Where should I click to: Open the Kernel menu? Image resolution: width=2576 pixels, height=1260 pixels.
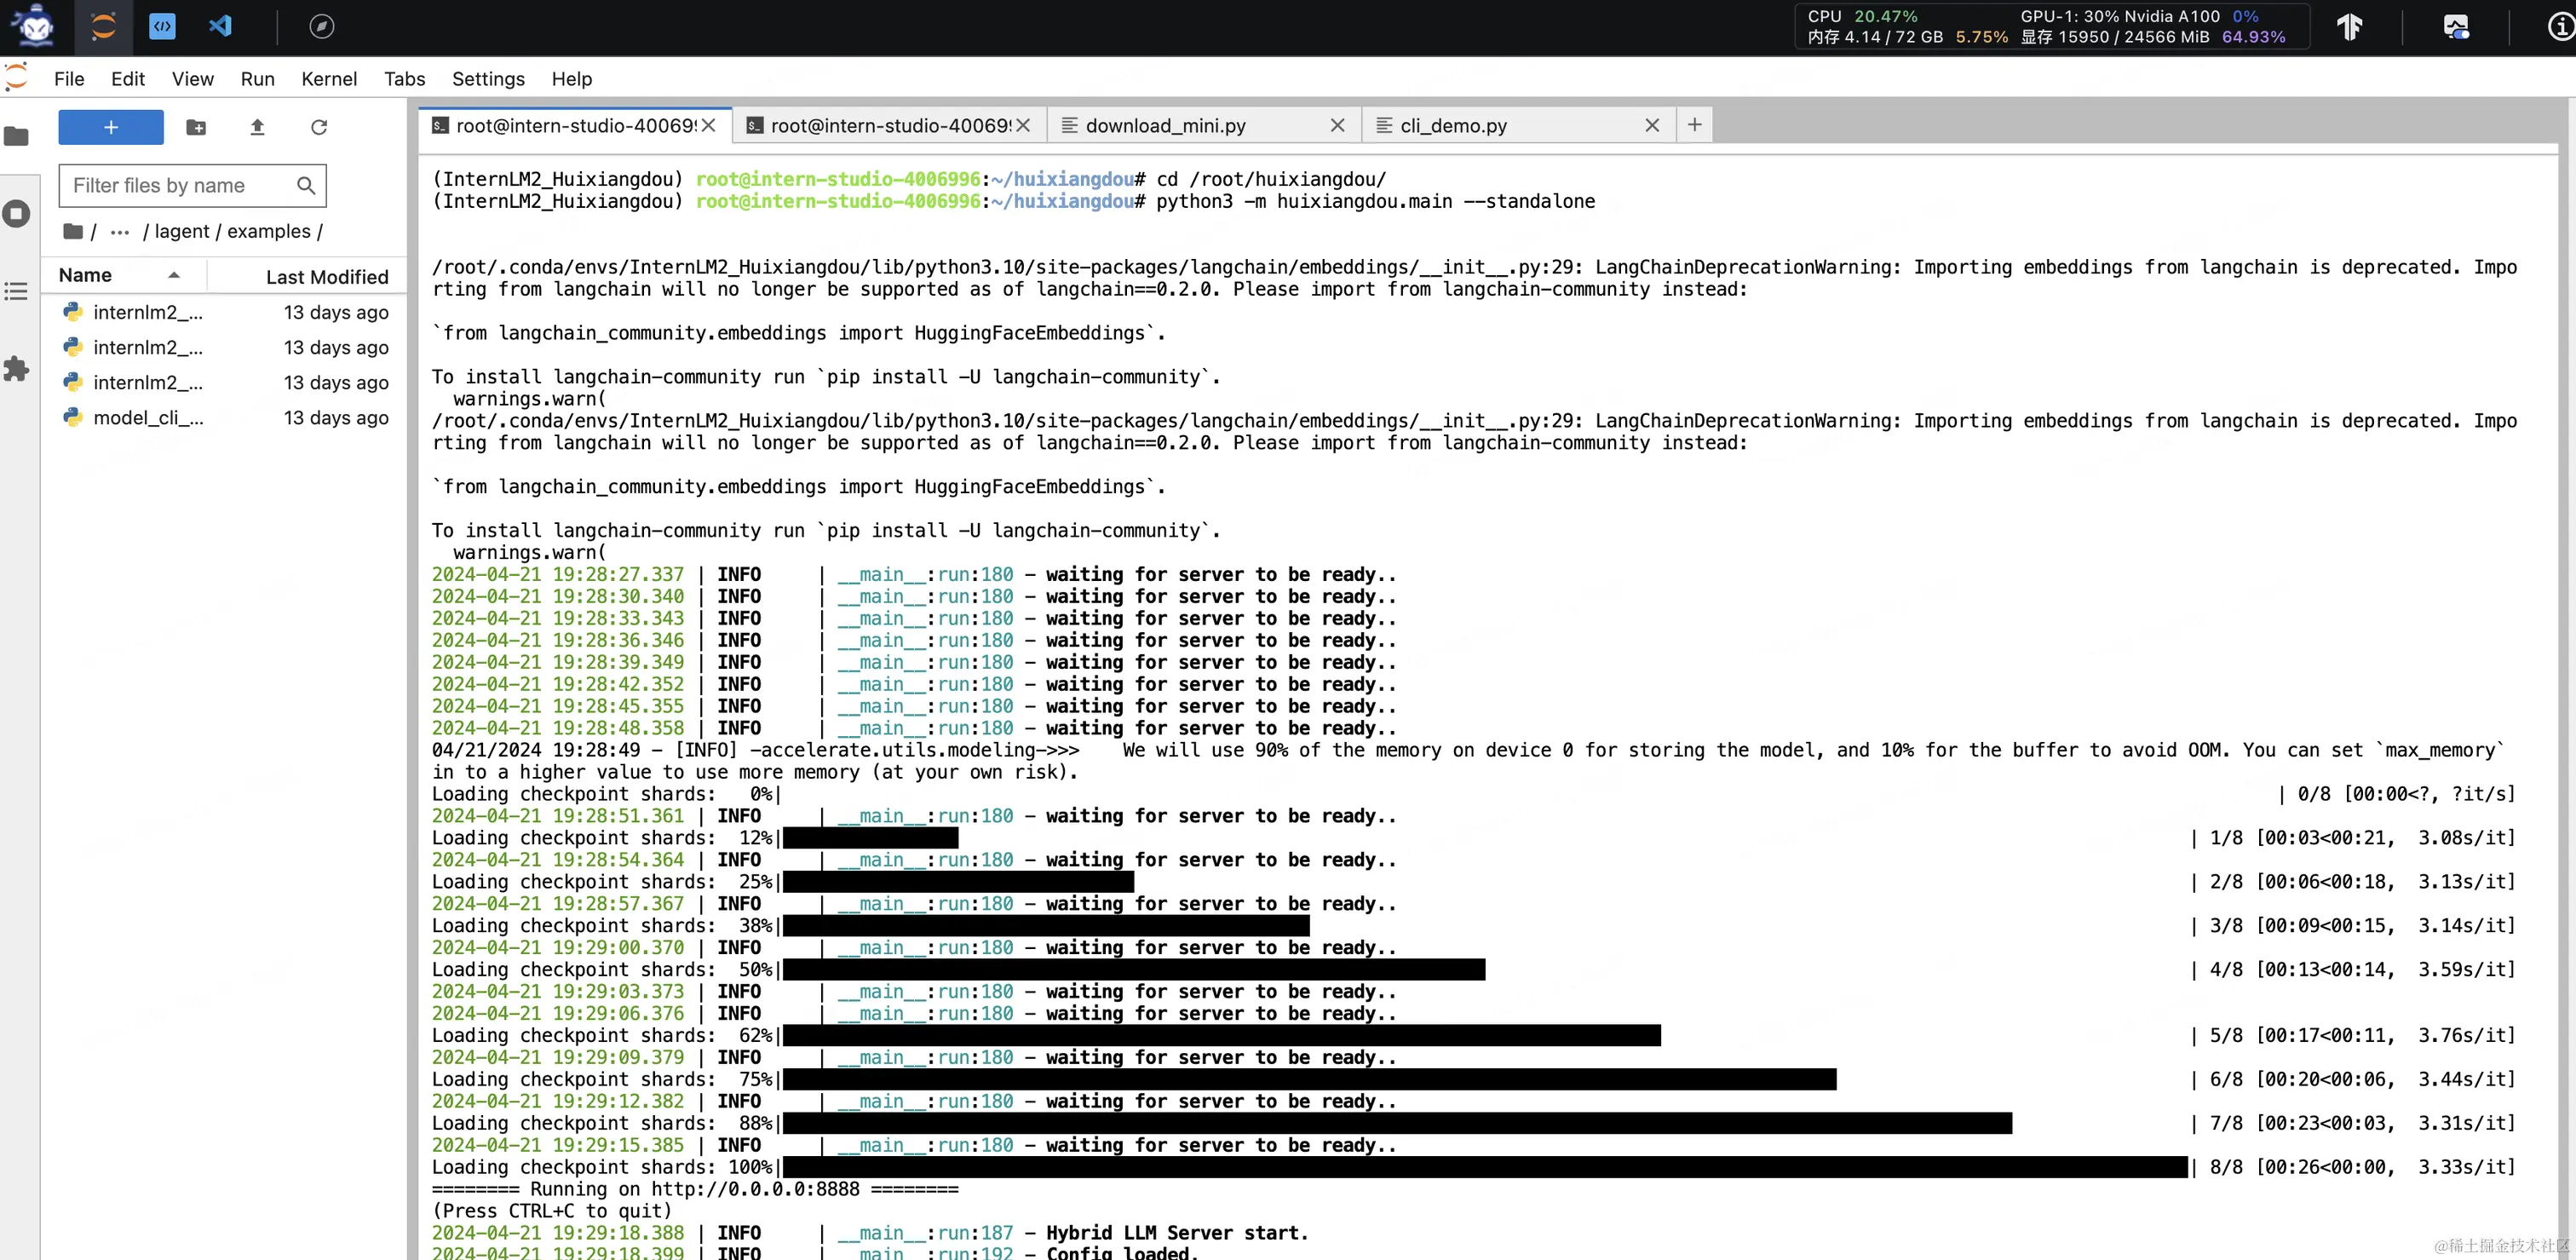(x=328, y=79)
